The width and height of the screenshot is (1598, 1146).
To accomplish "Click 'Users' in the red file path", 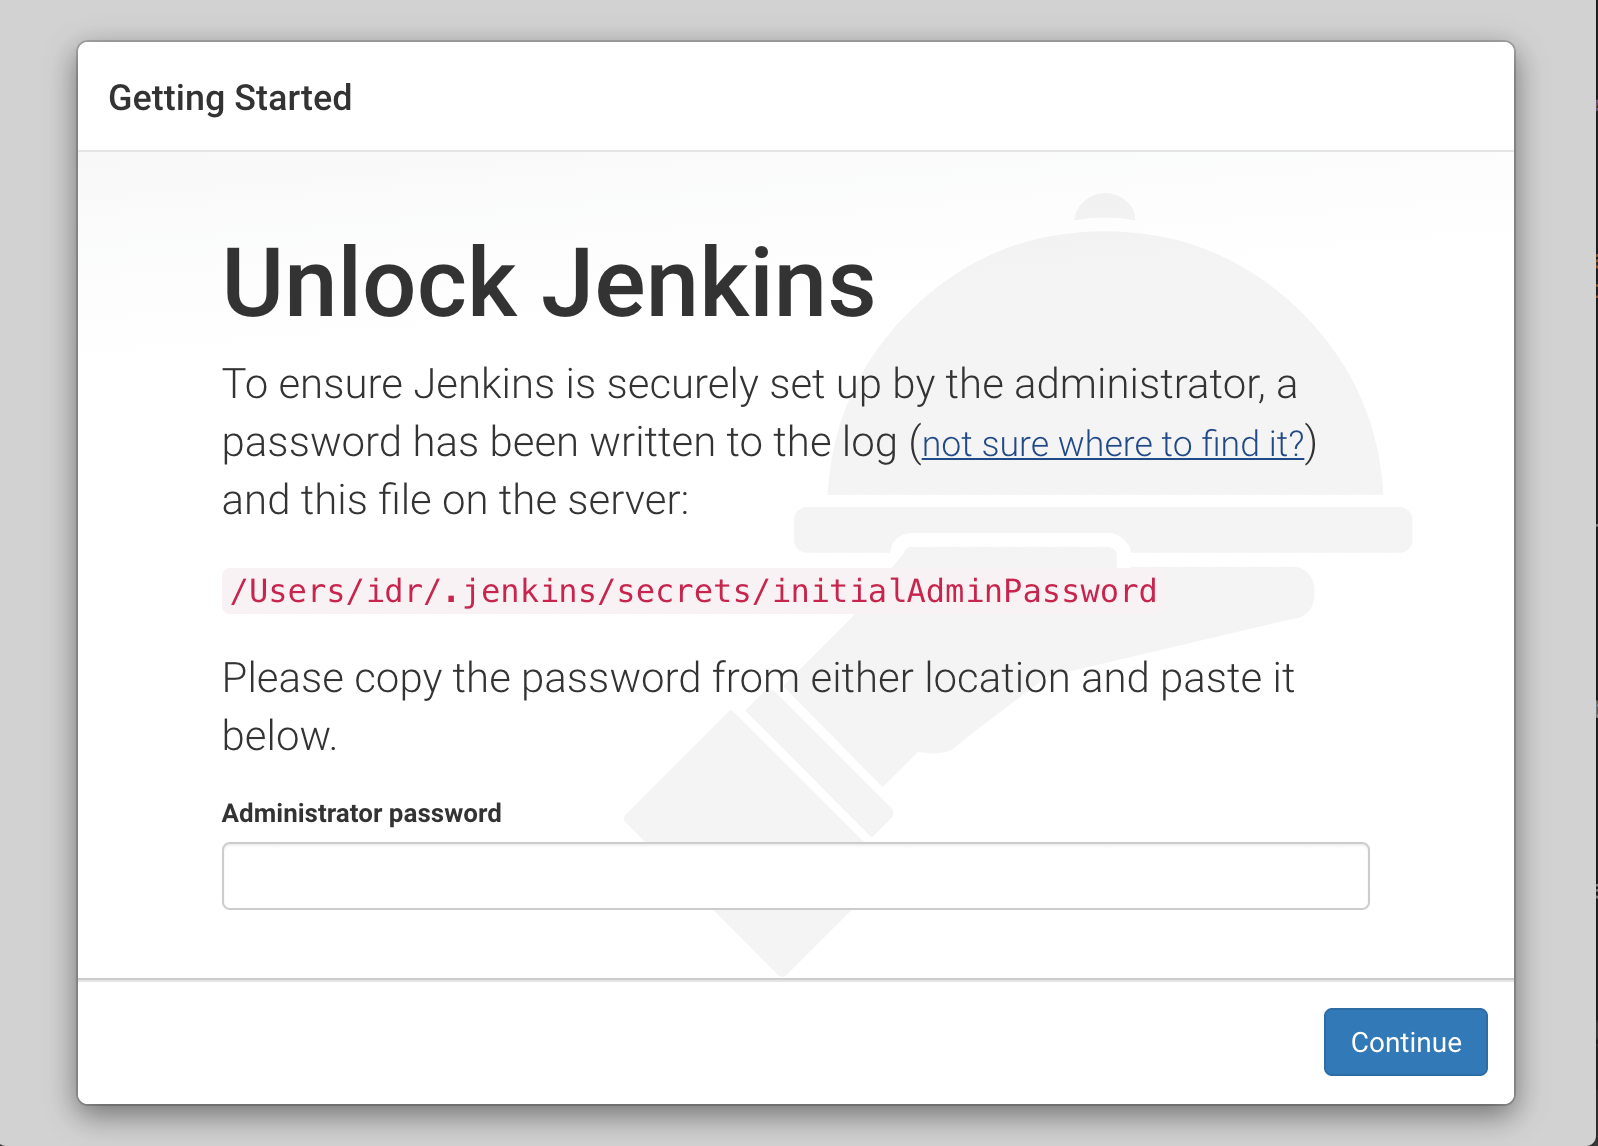I will coord(296,591).
